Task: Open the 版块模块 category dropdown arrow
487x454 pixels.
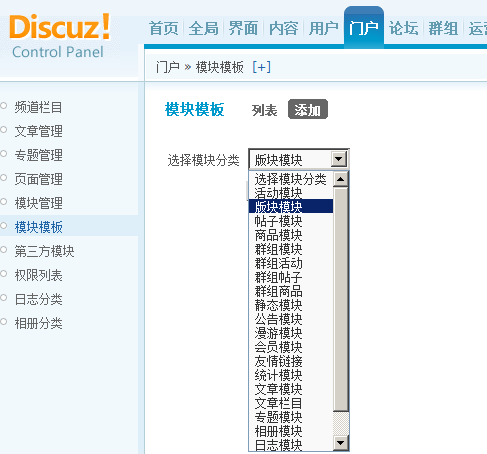Action: tap(339, 159)
